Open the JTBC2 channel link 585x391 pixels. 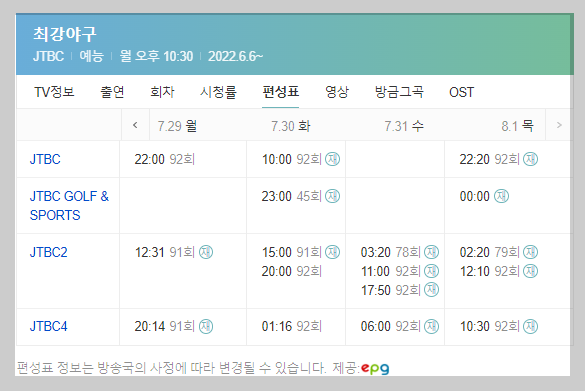click(49, 253)
